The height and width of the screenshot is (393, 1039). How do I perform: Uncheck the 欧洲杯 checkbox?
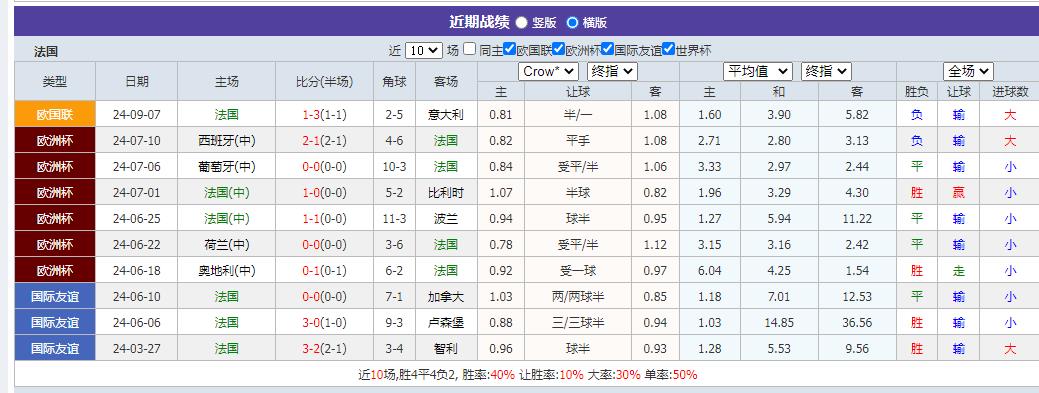click(x=559, y=49)
